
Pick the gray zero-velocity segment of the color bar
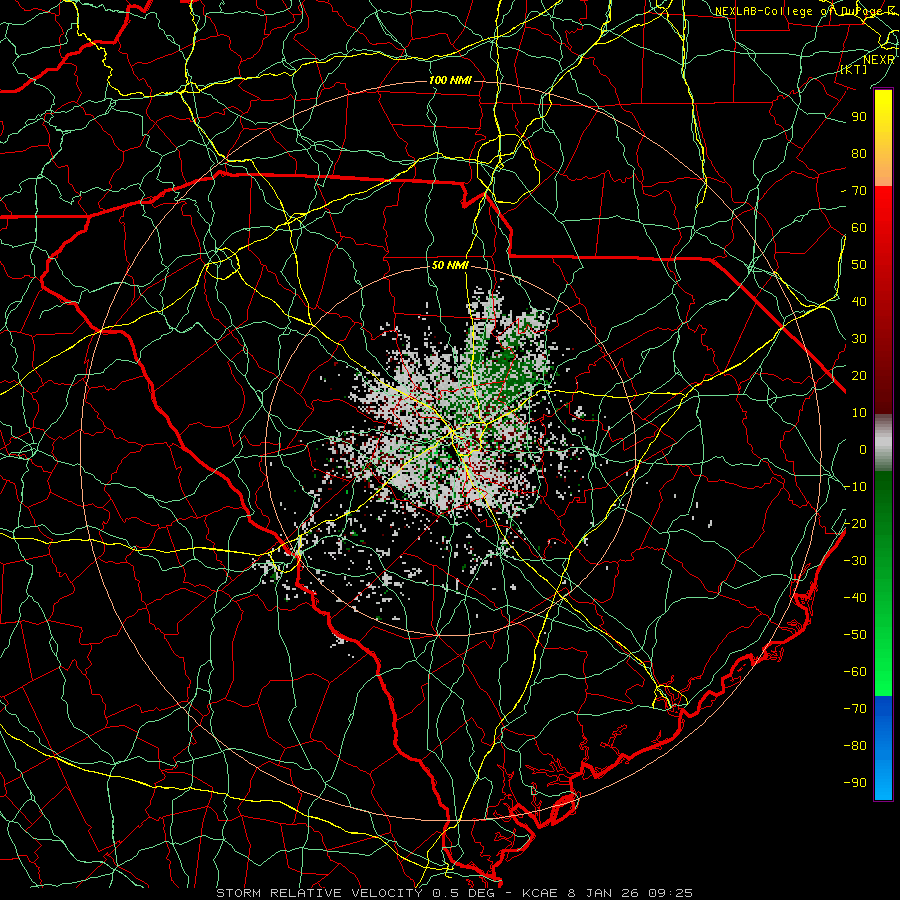883,443
